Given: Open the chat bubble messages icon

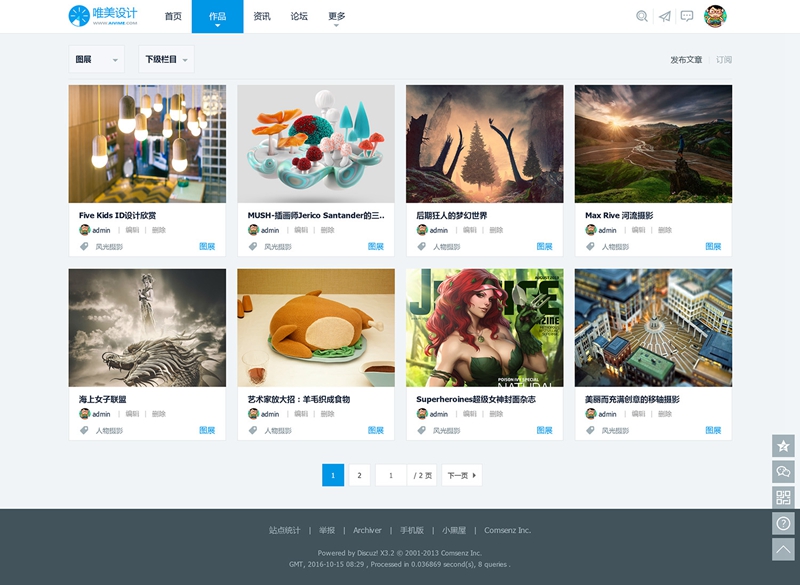Looking at the screenshot, I should click(x=687, y=16).
